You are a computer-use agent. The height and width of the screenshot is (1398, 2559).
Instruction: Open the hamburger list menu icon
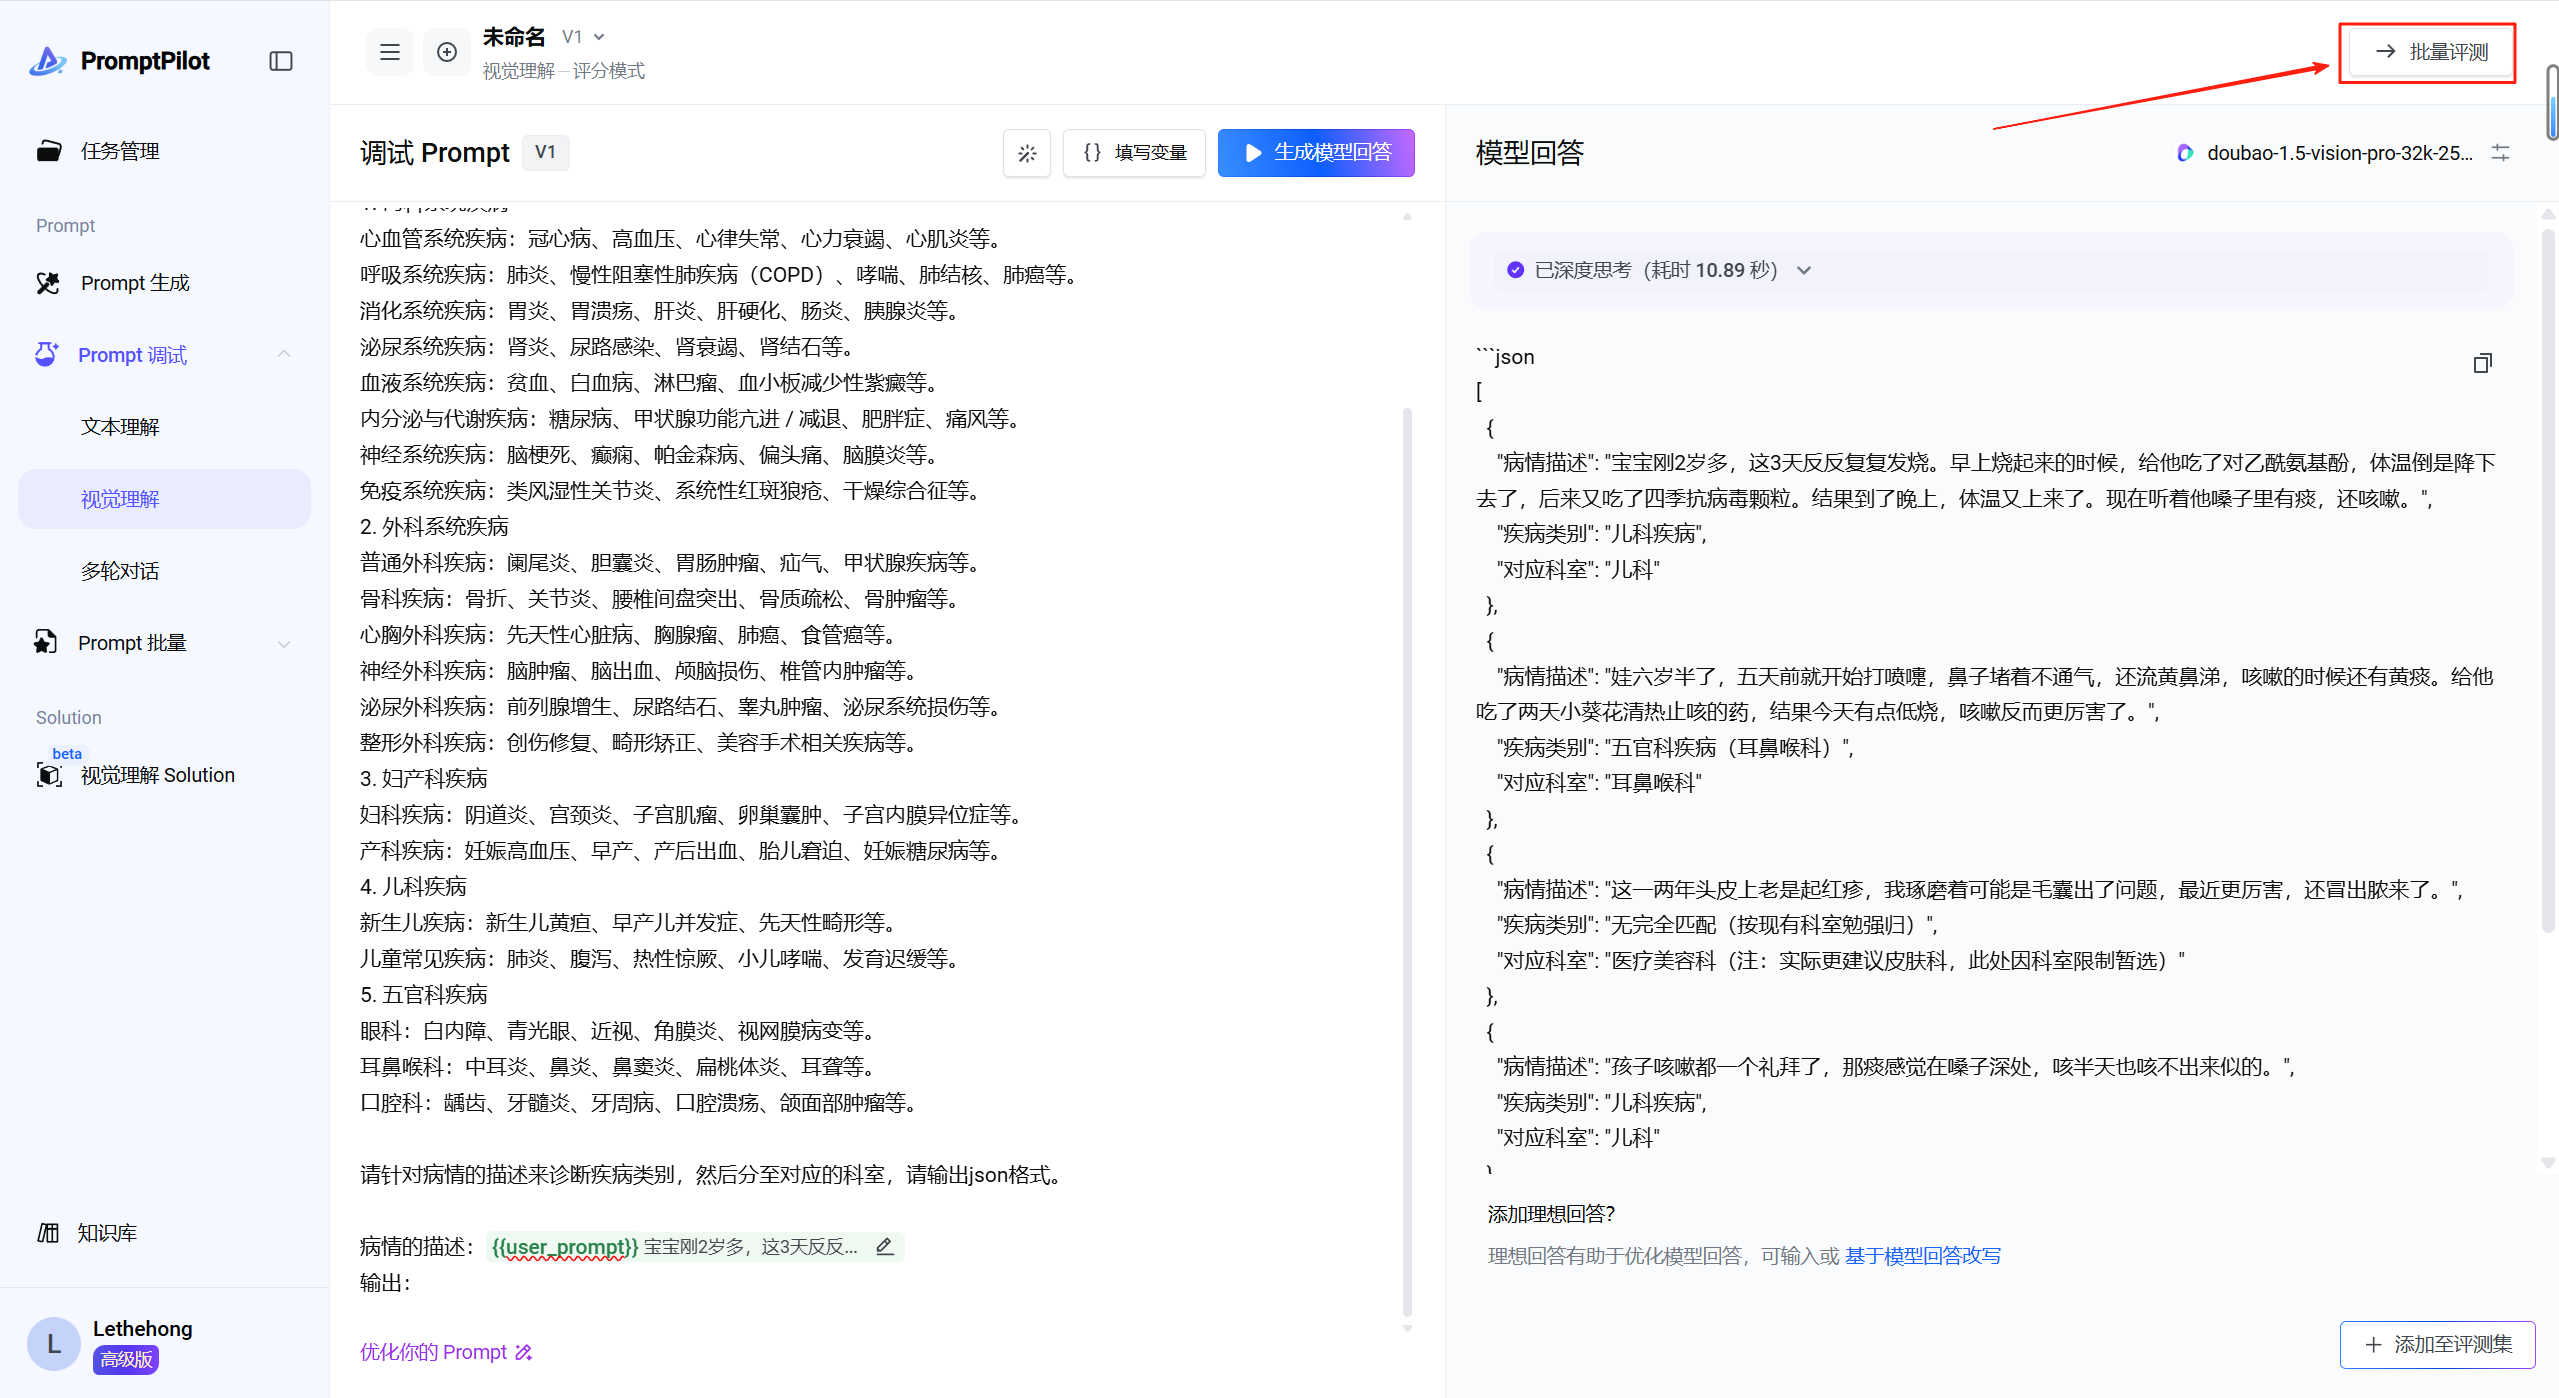[x=389, y=52]
